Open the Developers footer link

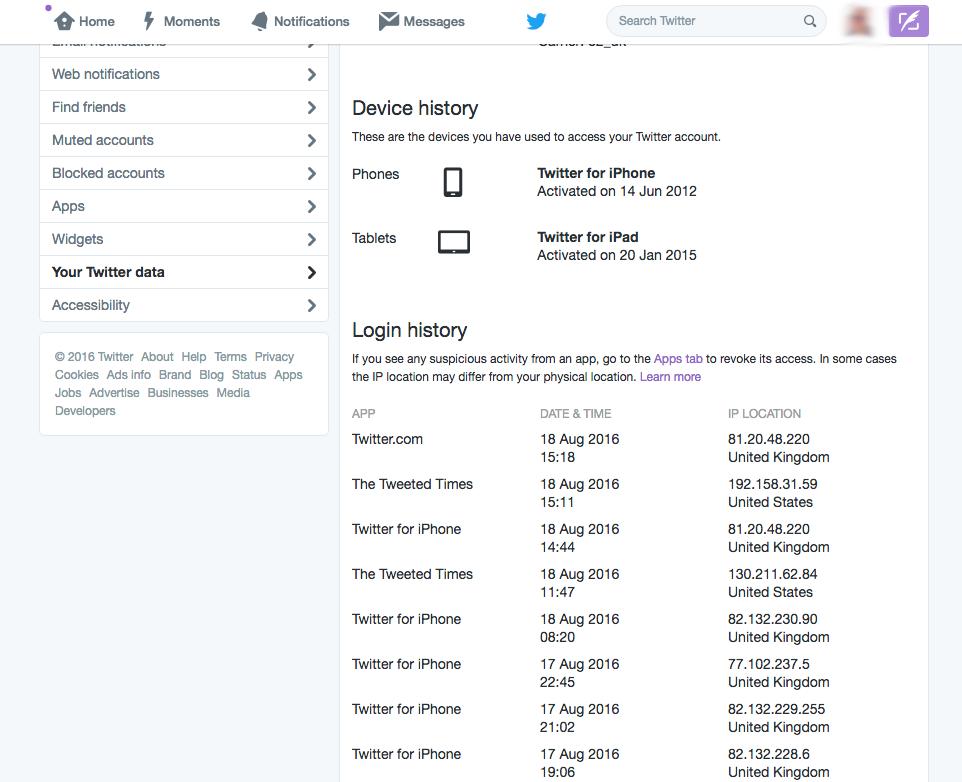click(85, 411)
